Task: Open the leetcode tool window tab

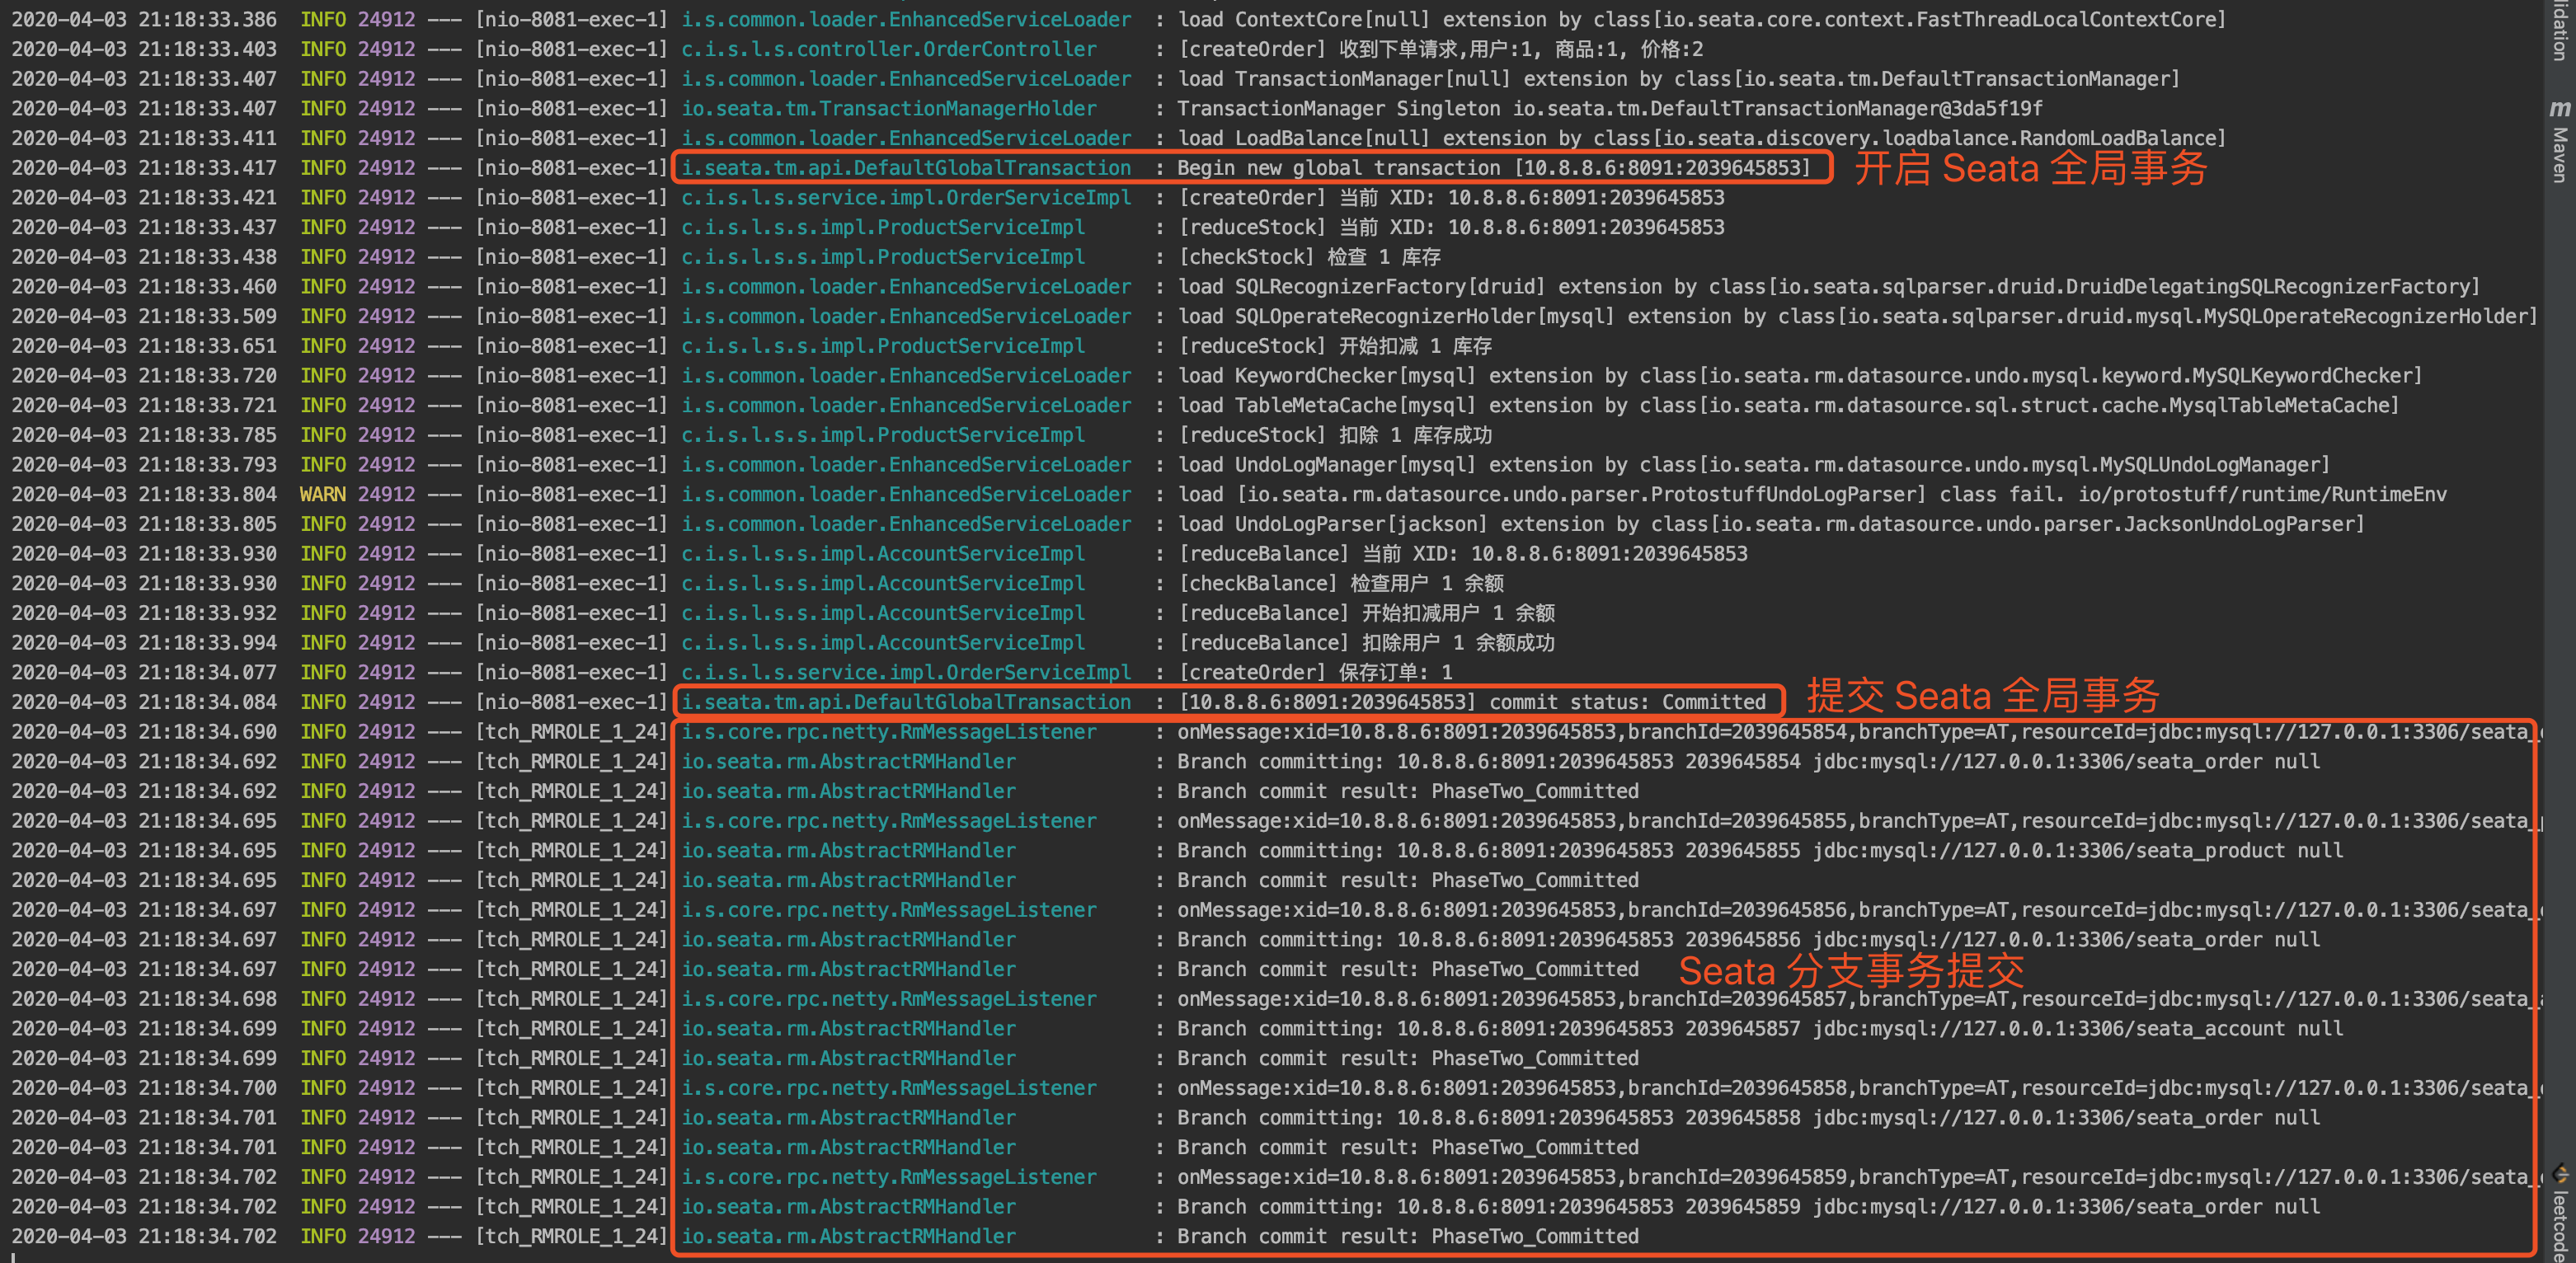Action: click(2559, 1225)
